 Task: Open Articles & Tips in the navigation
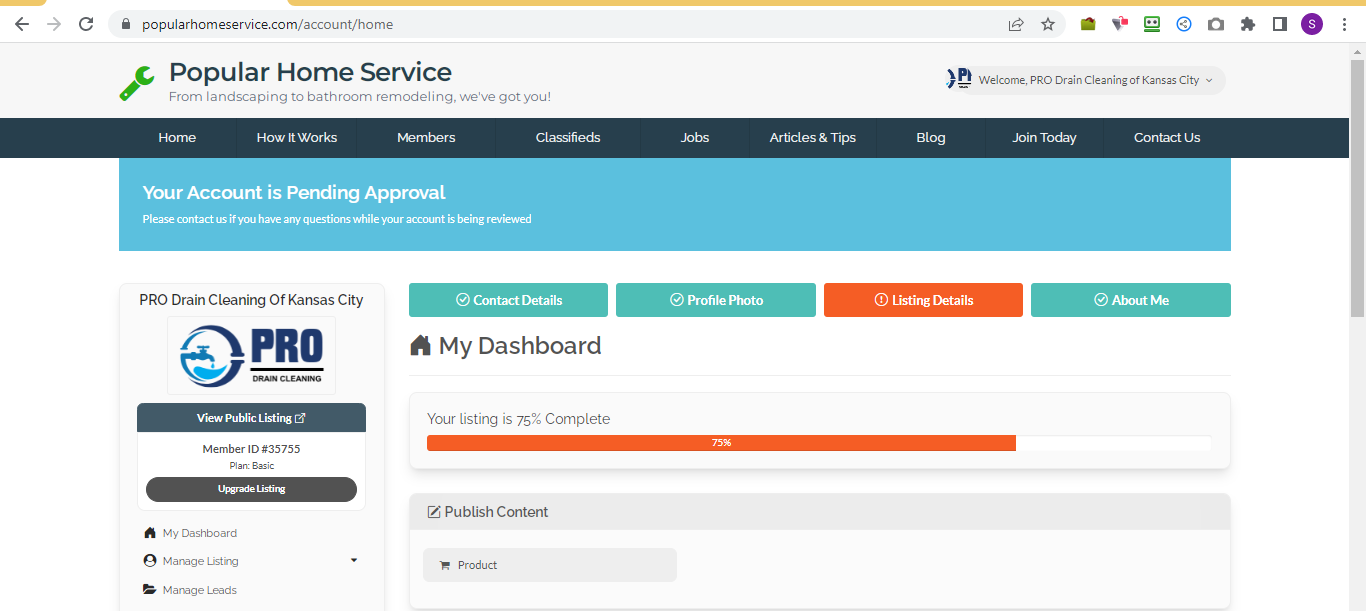(813, 138)
